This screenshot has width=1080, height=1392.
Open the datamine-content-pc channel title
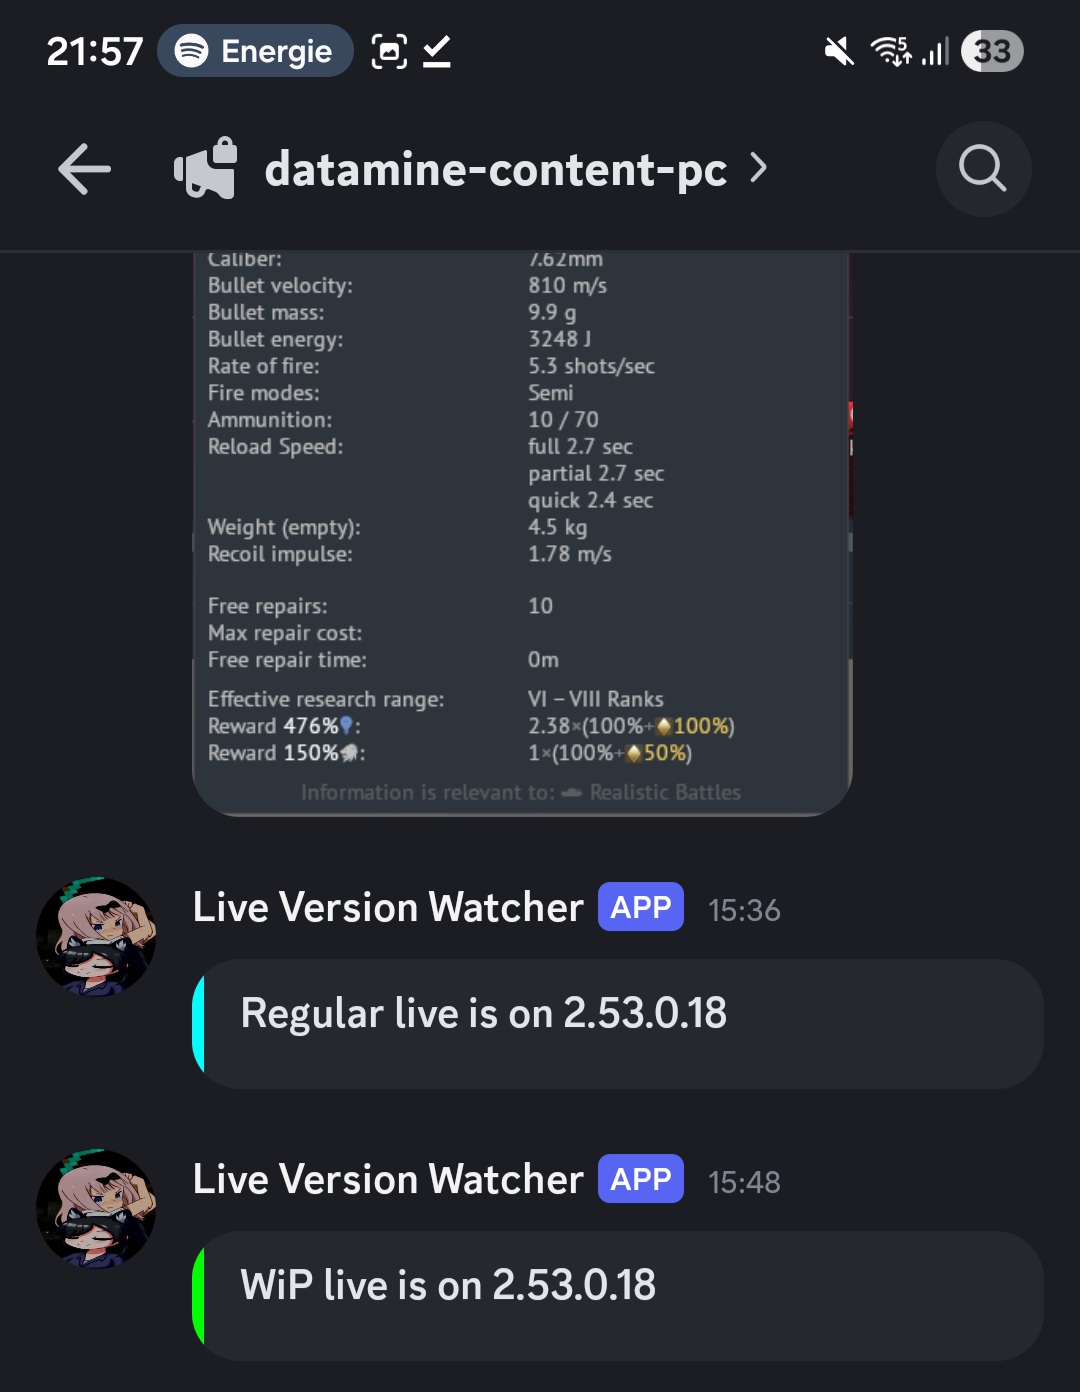(x=495, y=169)
